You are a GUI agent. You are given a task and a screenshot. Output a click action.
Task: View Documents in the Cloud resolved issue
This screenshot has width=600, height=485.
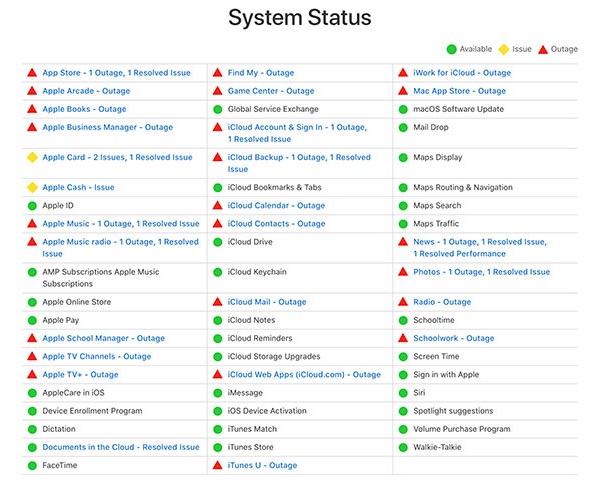tap(120, 447)
